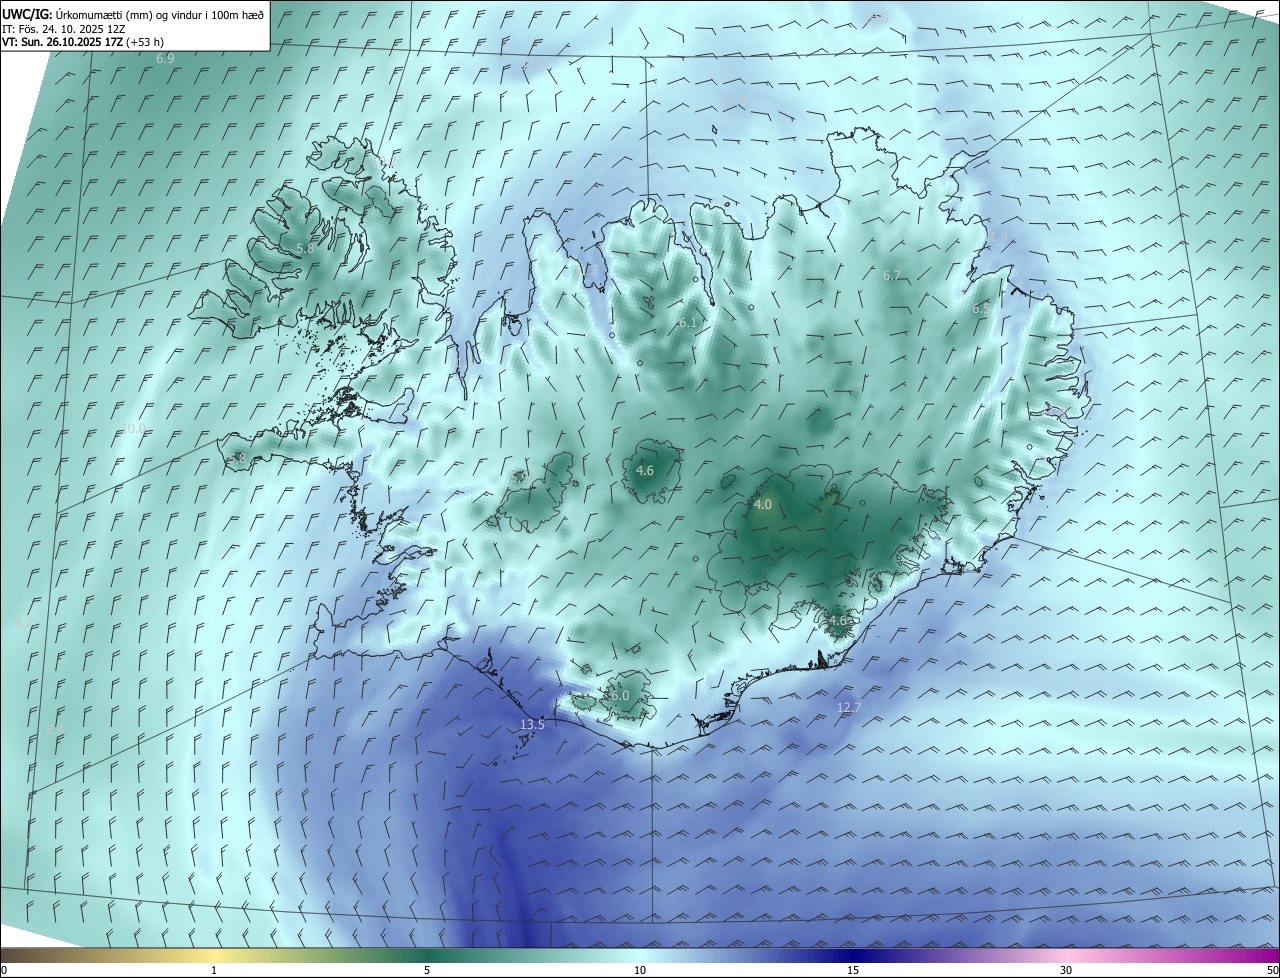Viewport: 1280px width, 978px height.
Task: Click the title line "Úrkomumætti (mm) og vindur í 100m hæð"
Action: (x=160, y=14)
